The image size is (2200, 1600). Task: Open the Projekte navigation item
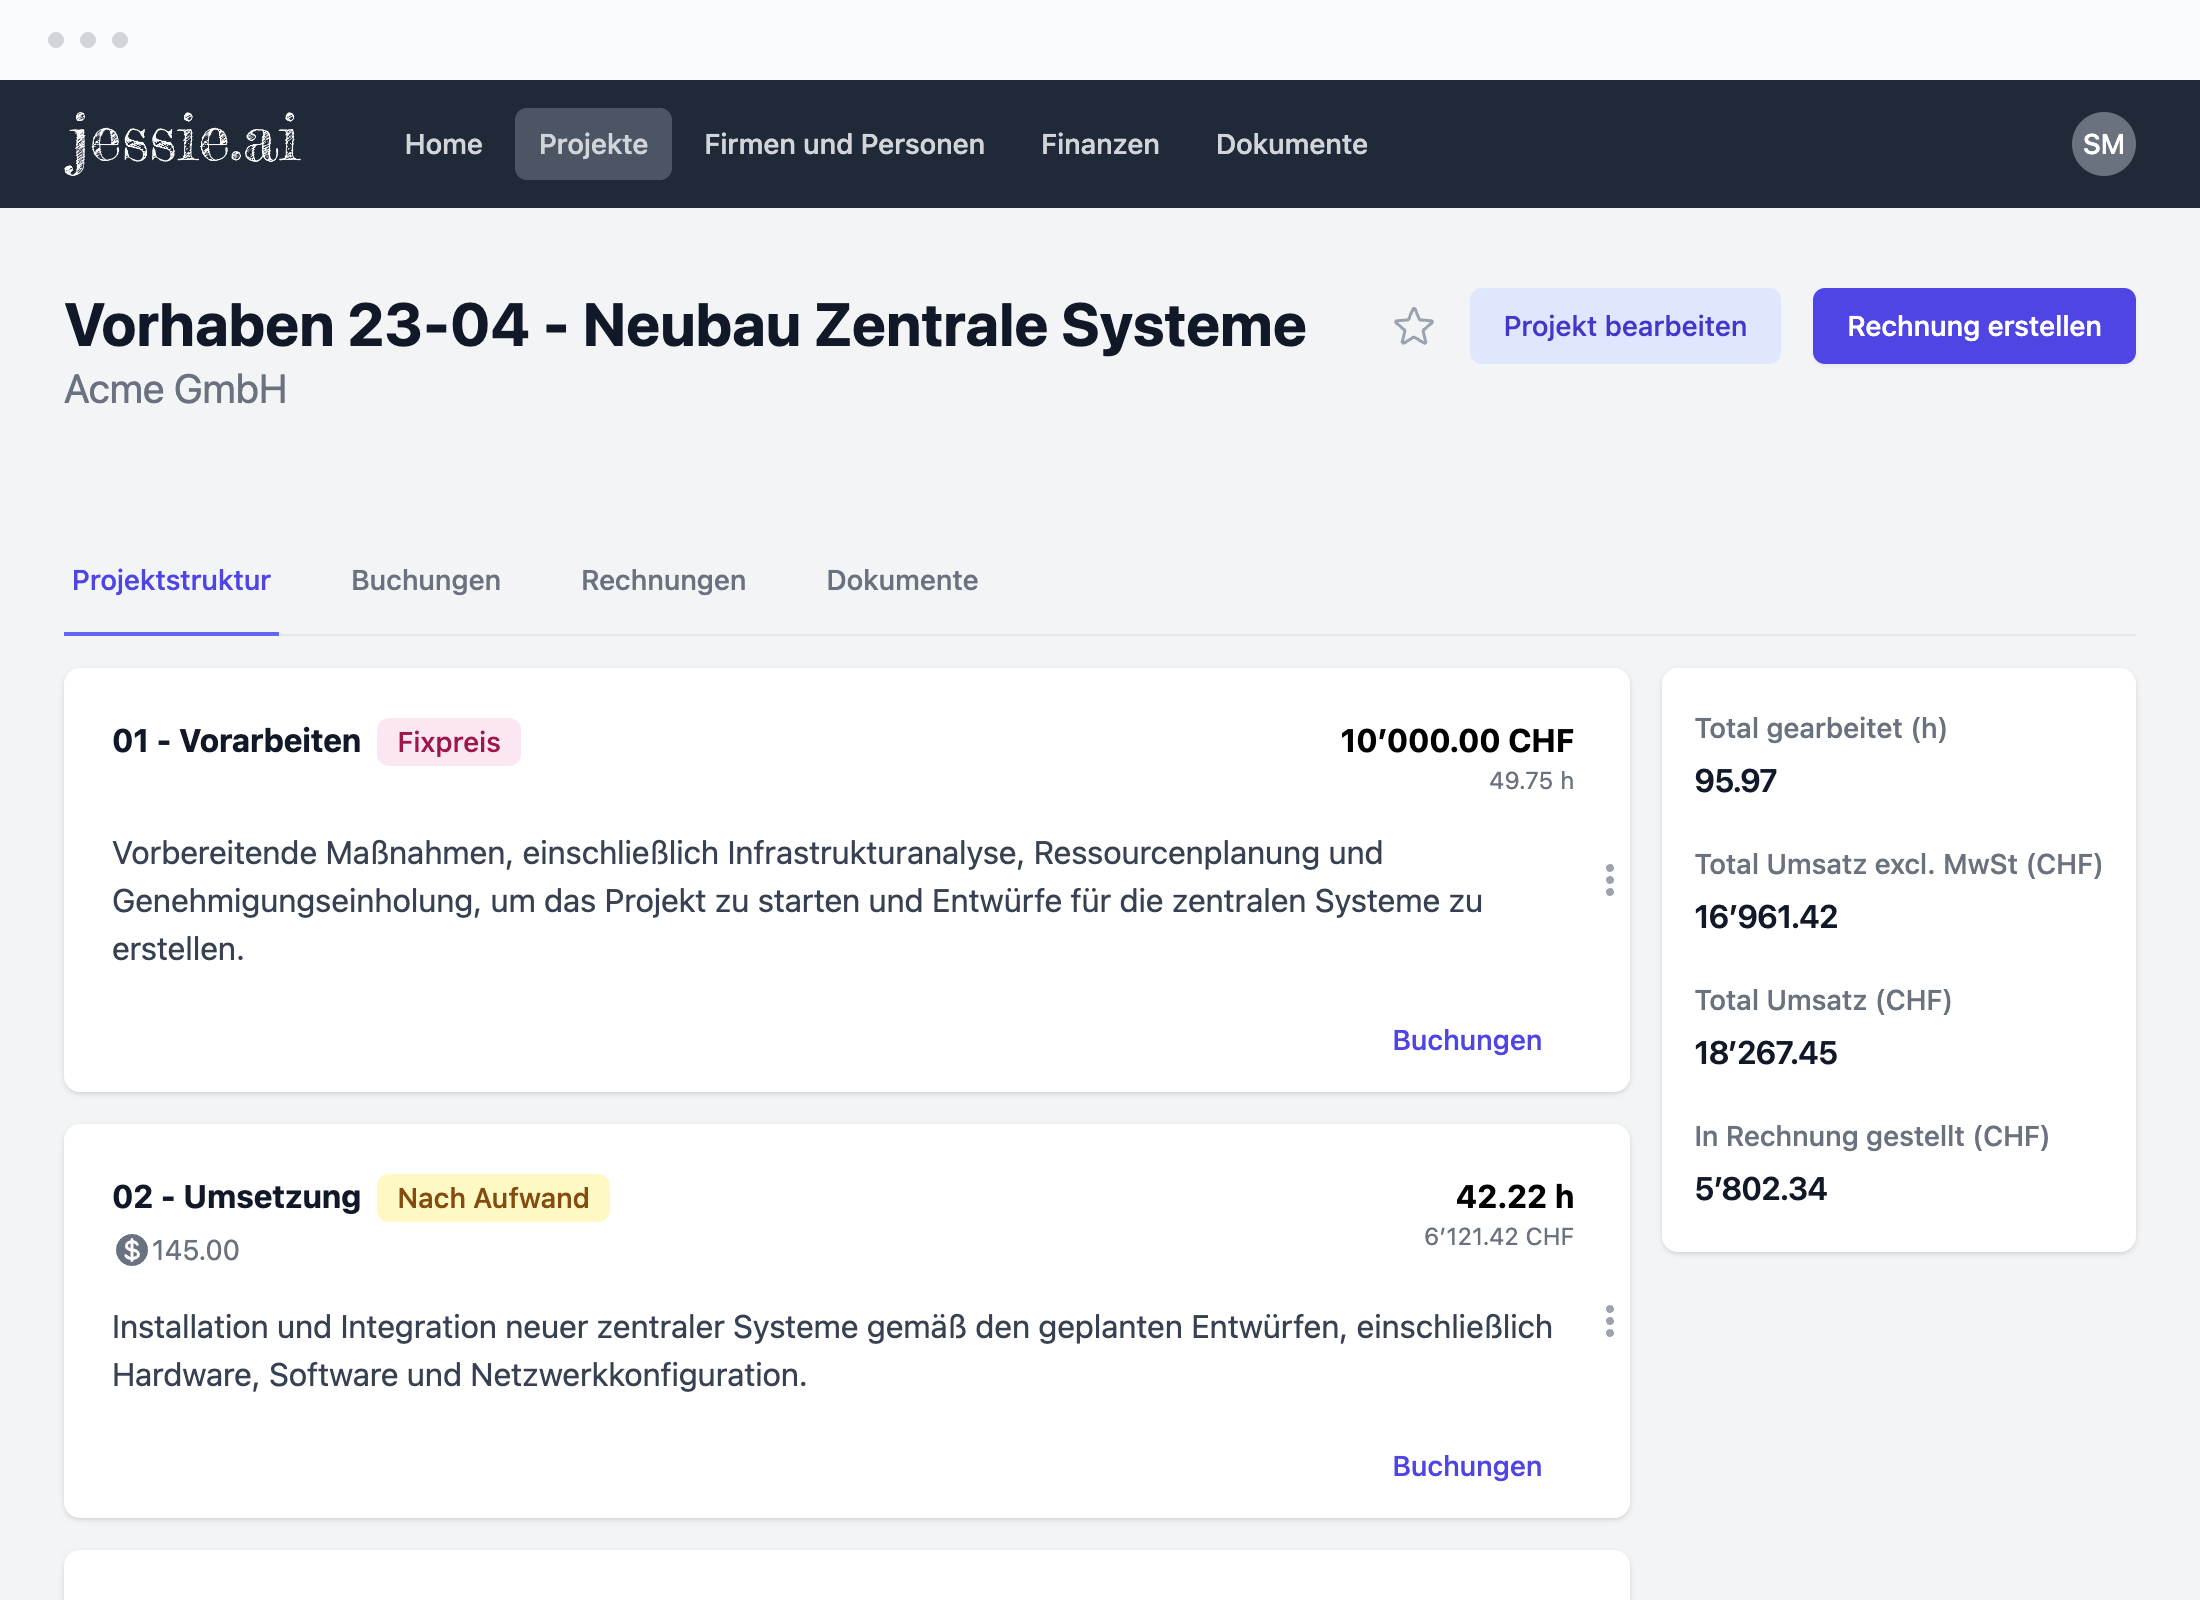593,144
